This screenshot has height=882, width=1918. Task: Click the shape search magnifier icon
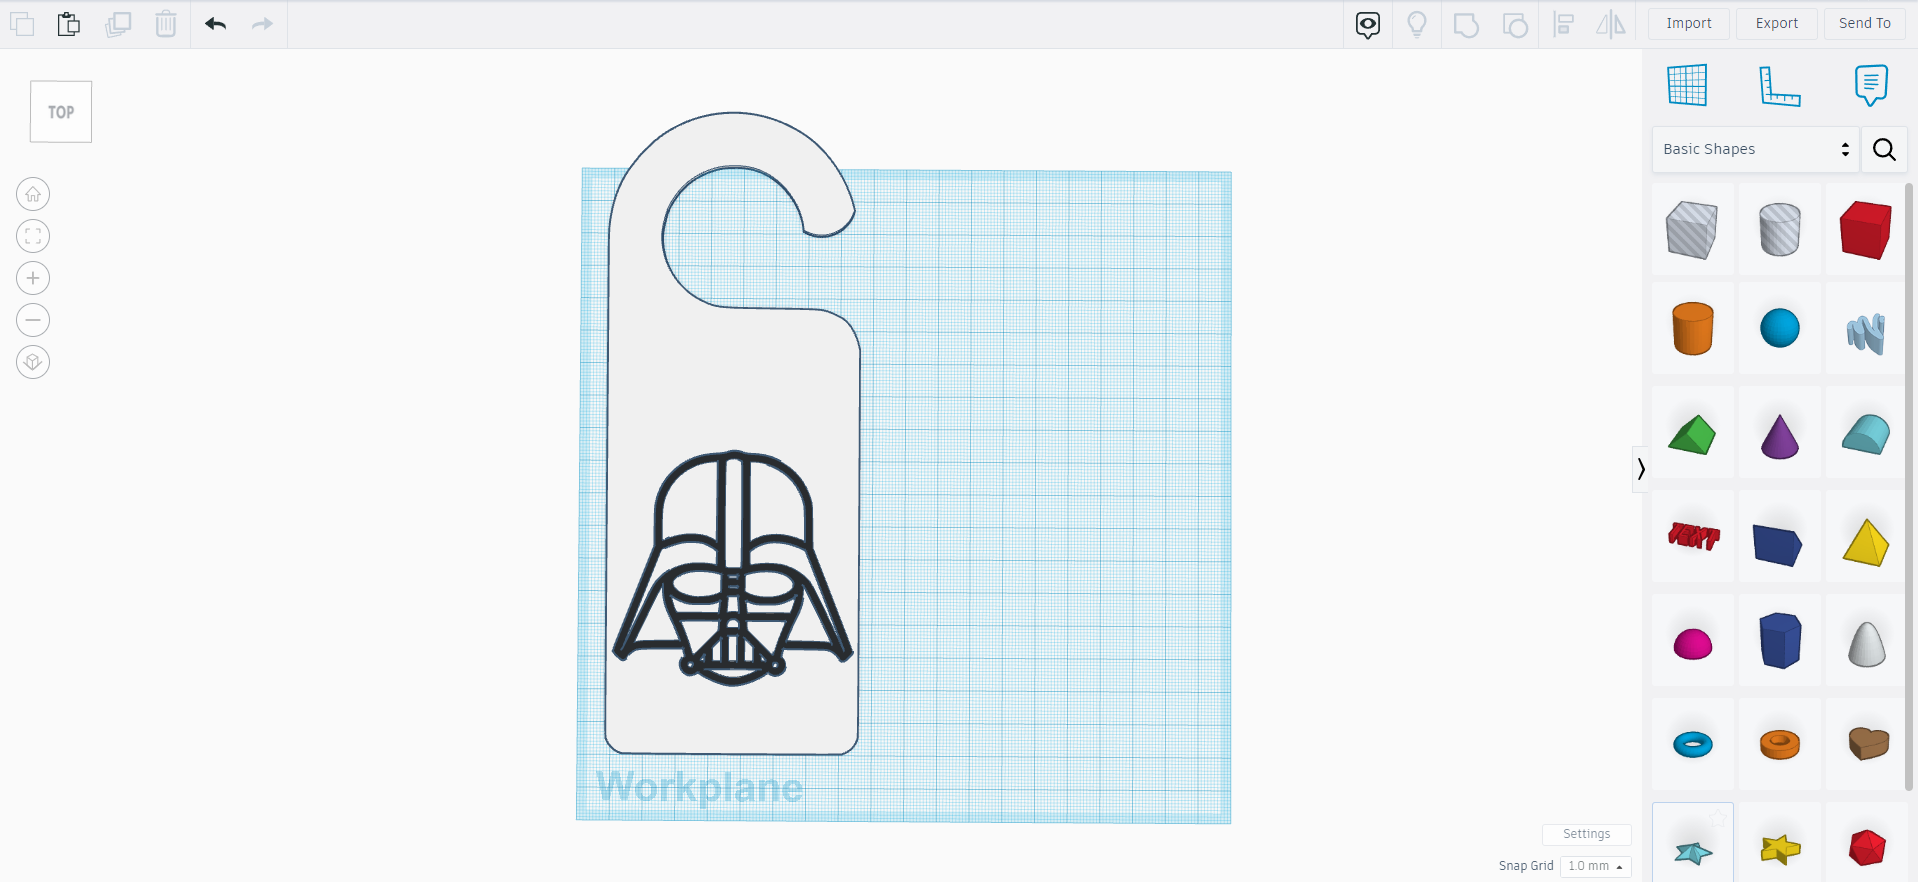[1884, 149]
